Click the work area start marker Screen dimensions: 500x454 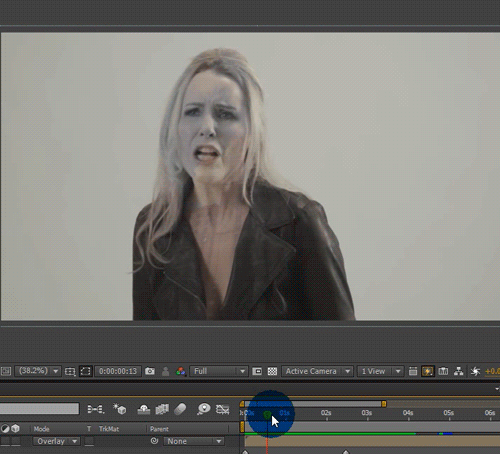[242, 427]
